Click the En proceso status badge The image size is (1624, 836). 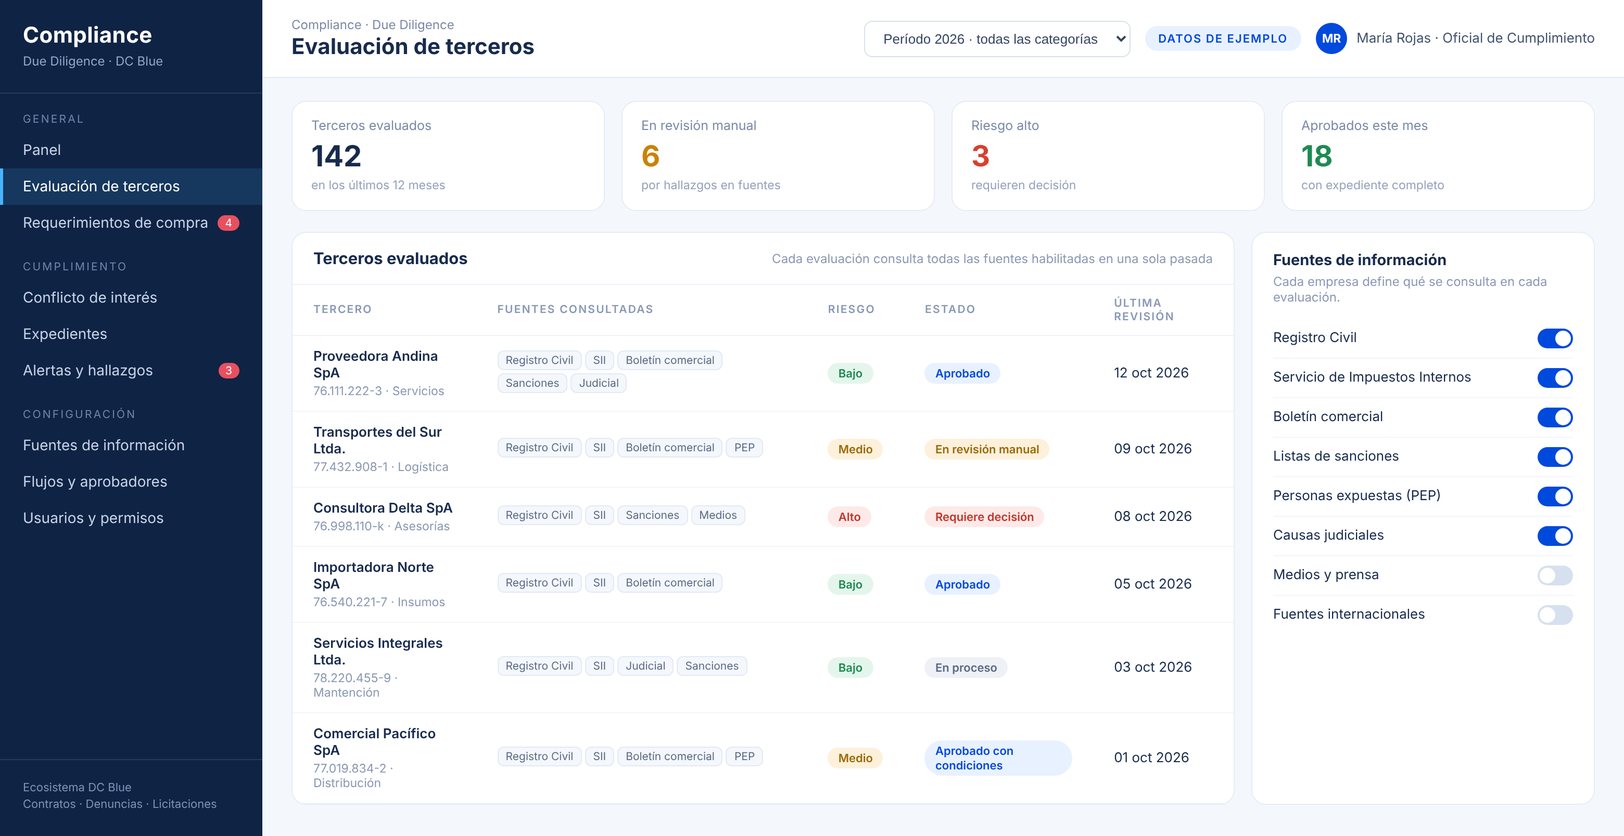point(966,668)
